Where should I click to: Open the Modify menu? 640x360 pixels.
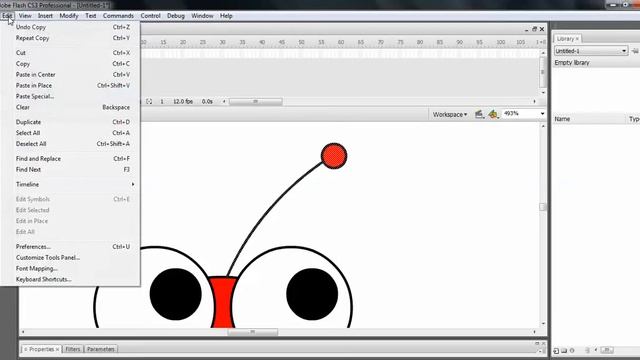pyautogui.click(x=69, y=16)
